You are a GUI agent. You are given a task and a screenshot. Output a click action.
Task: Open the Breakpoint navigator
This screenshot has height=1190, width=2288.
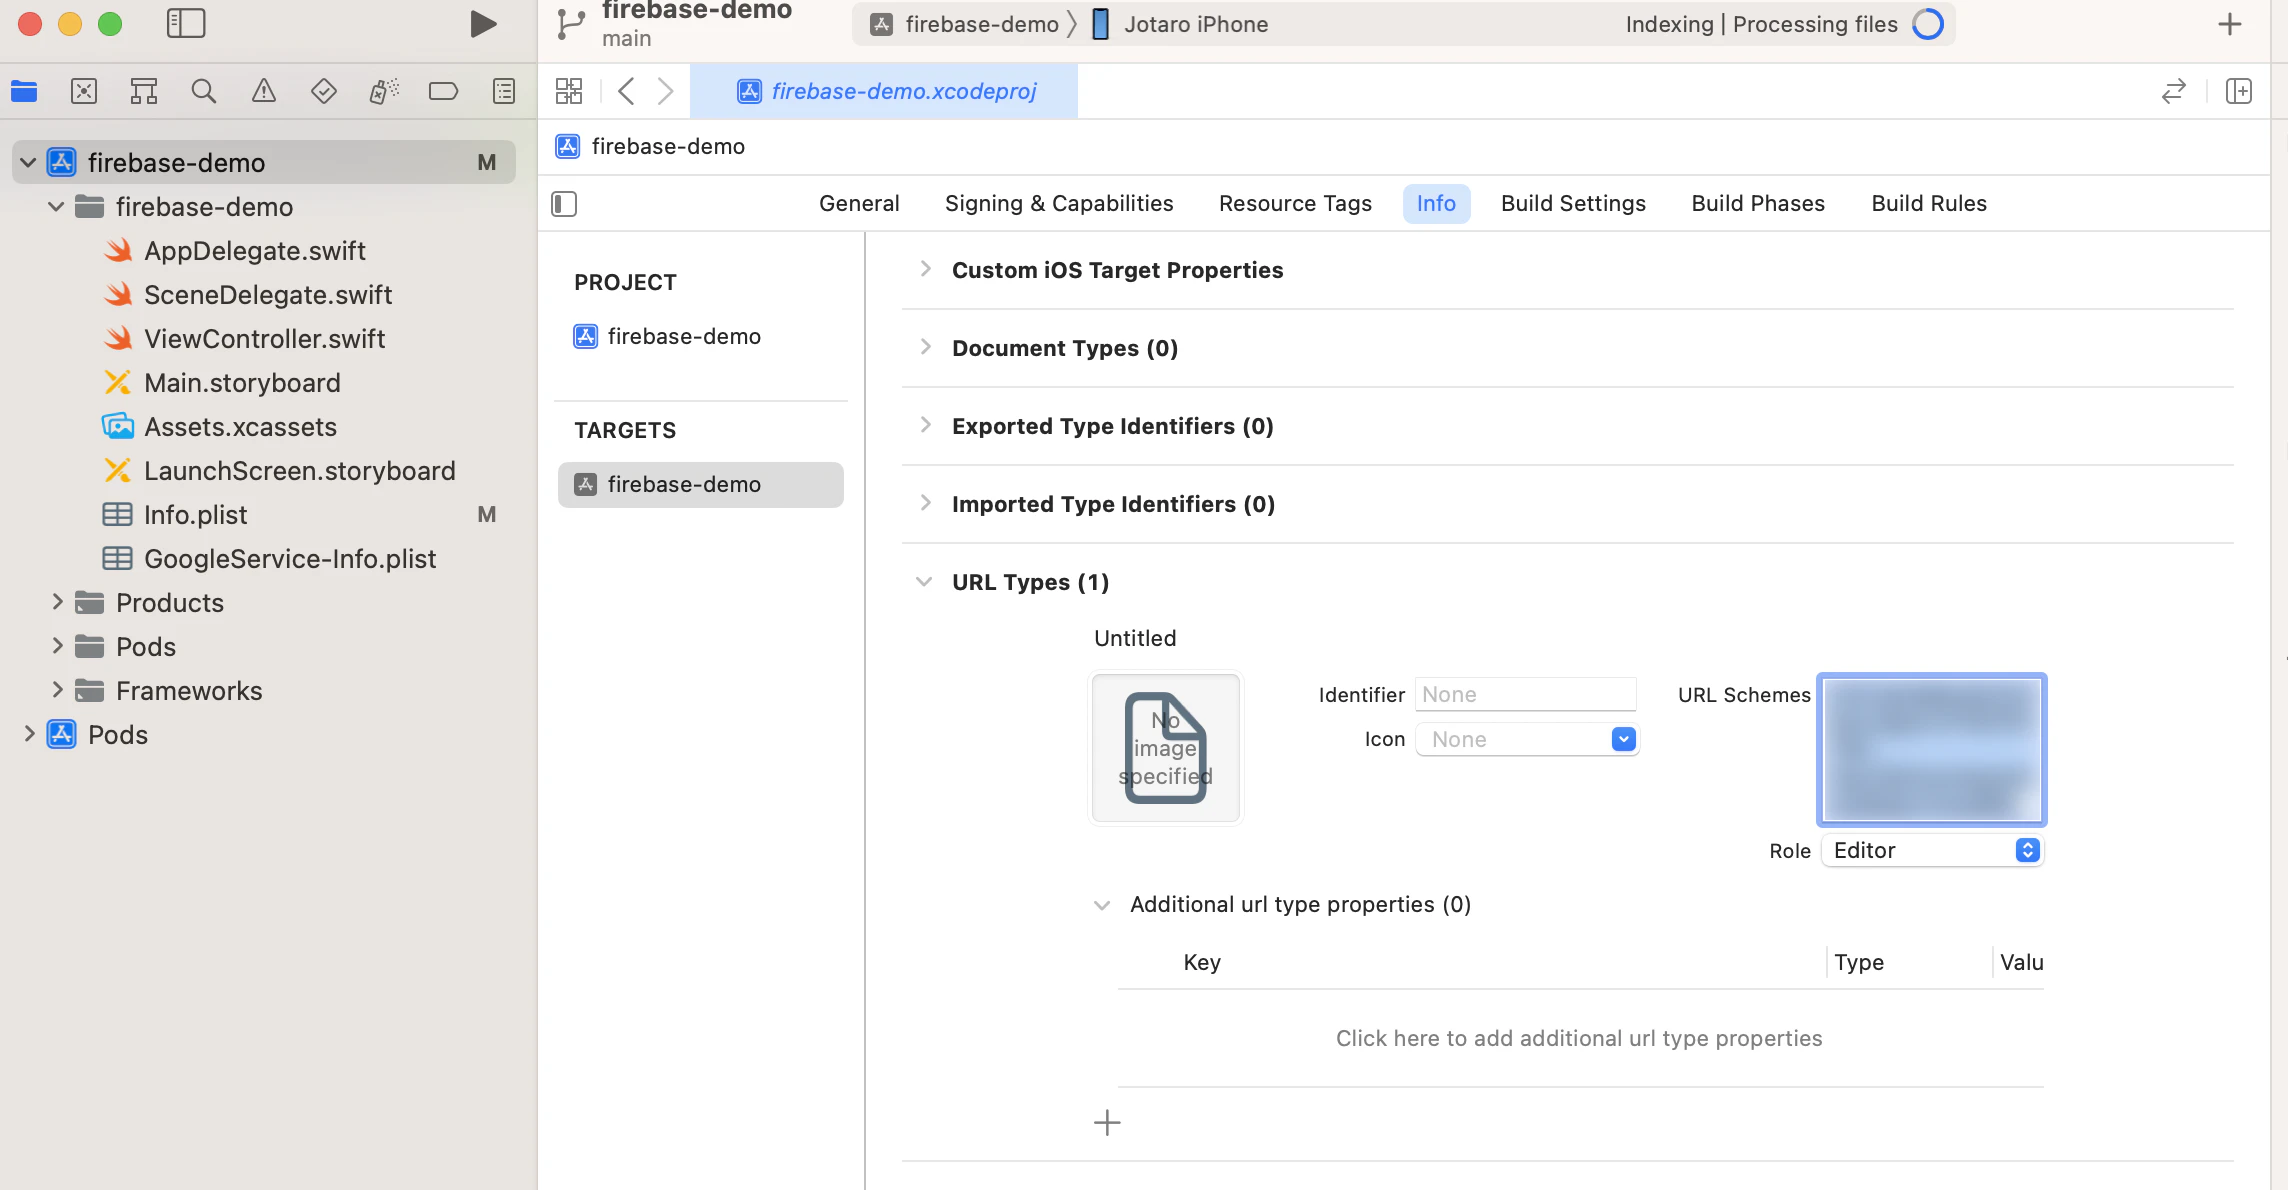(443, 92)
